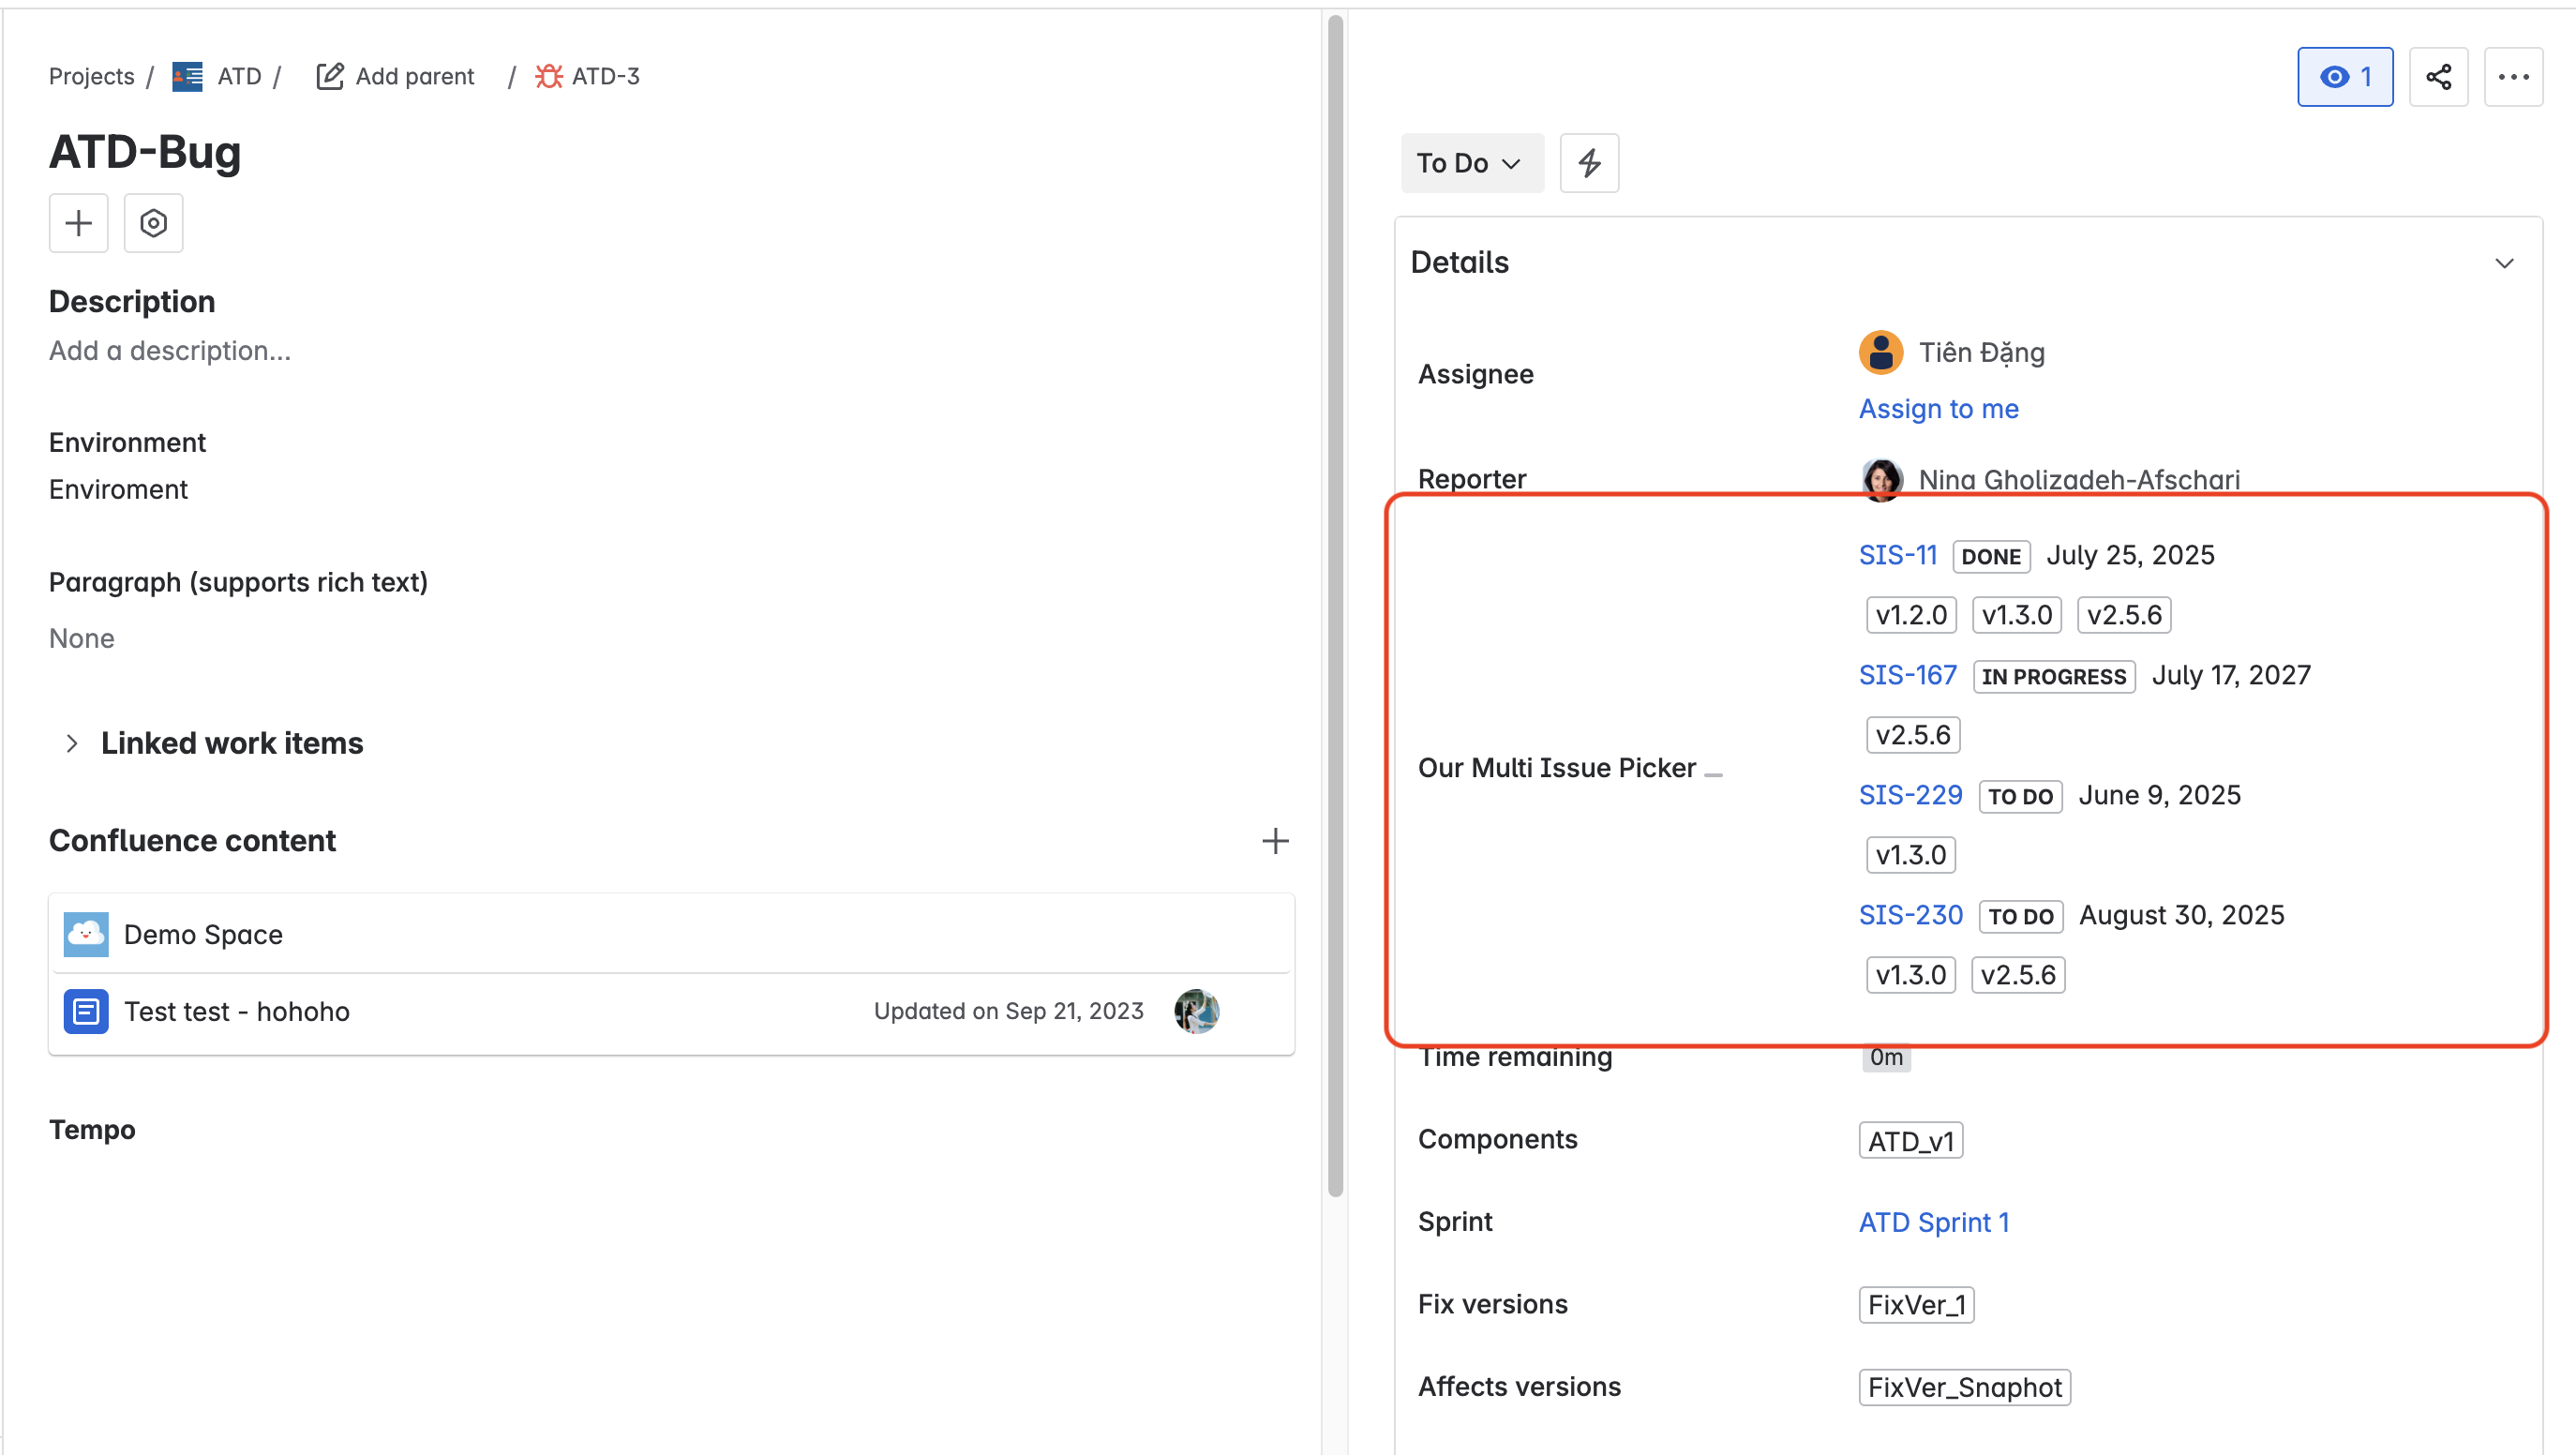This screenshot has height=1455, width=2576.
Task: Click the vertical scrollbar between panels
Action: 1334,600
